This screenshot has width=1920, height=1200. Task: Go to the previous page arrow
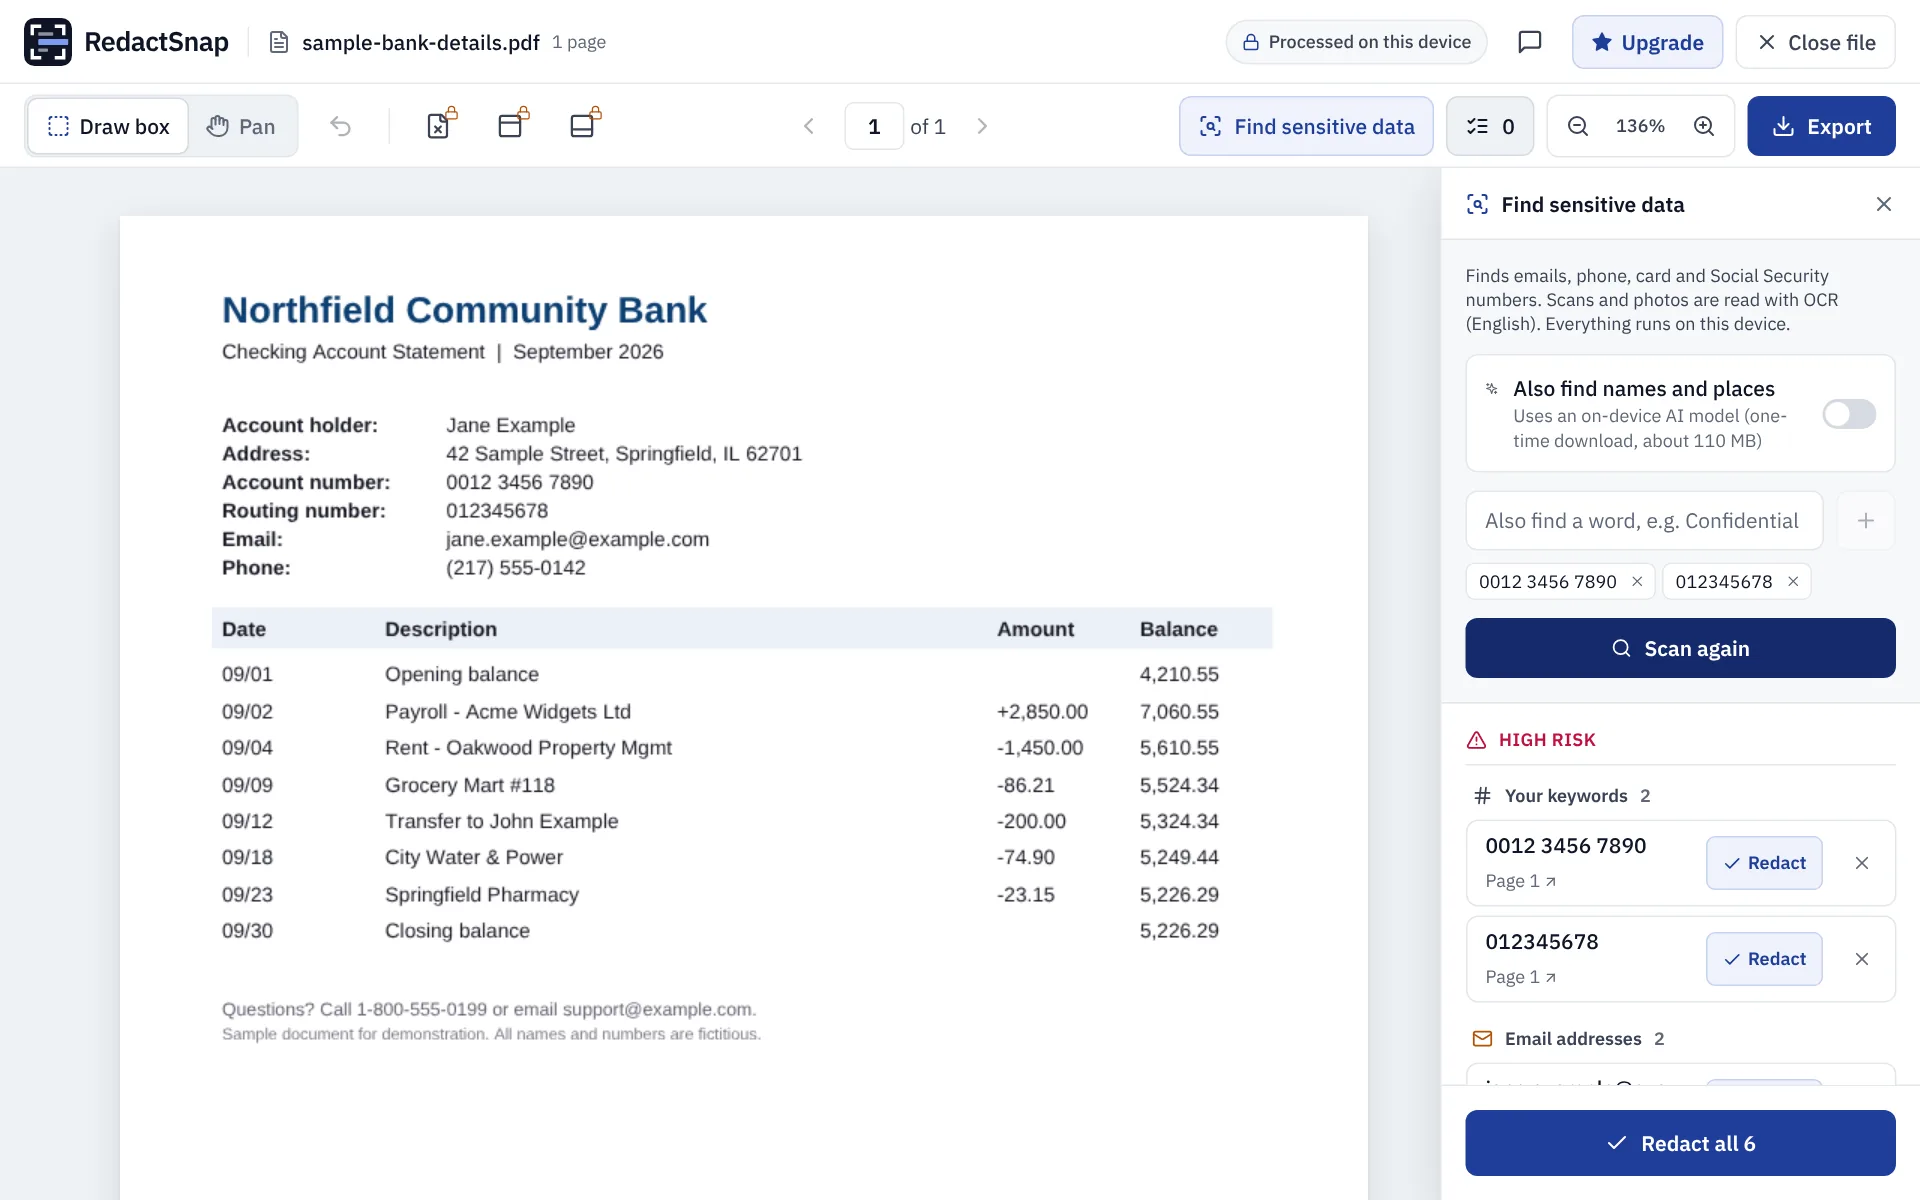click(x=809, y=126)
